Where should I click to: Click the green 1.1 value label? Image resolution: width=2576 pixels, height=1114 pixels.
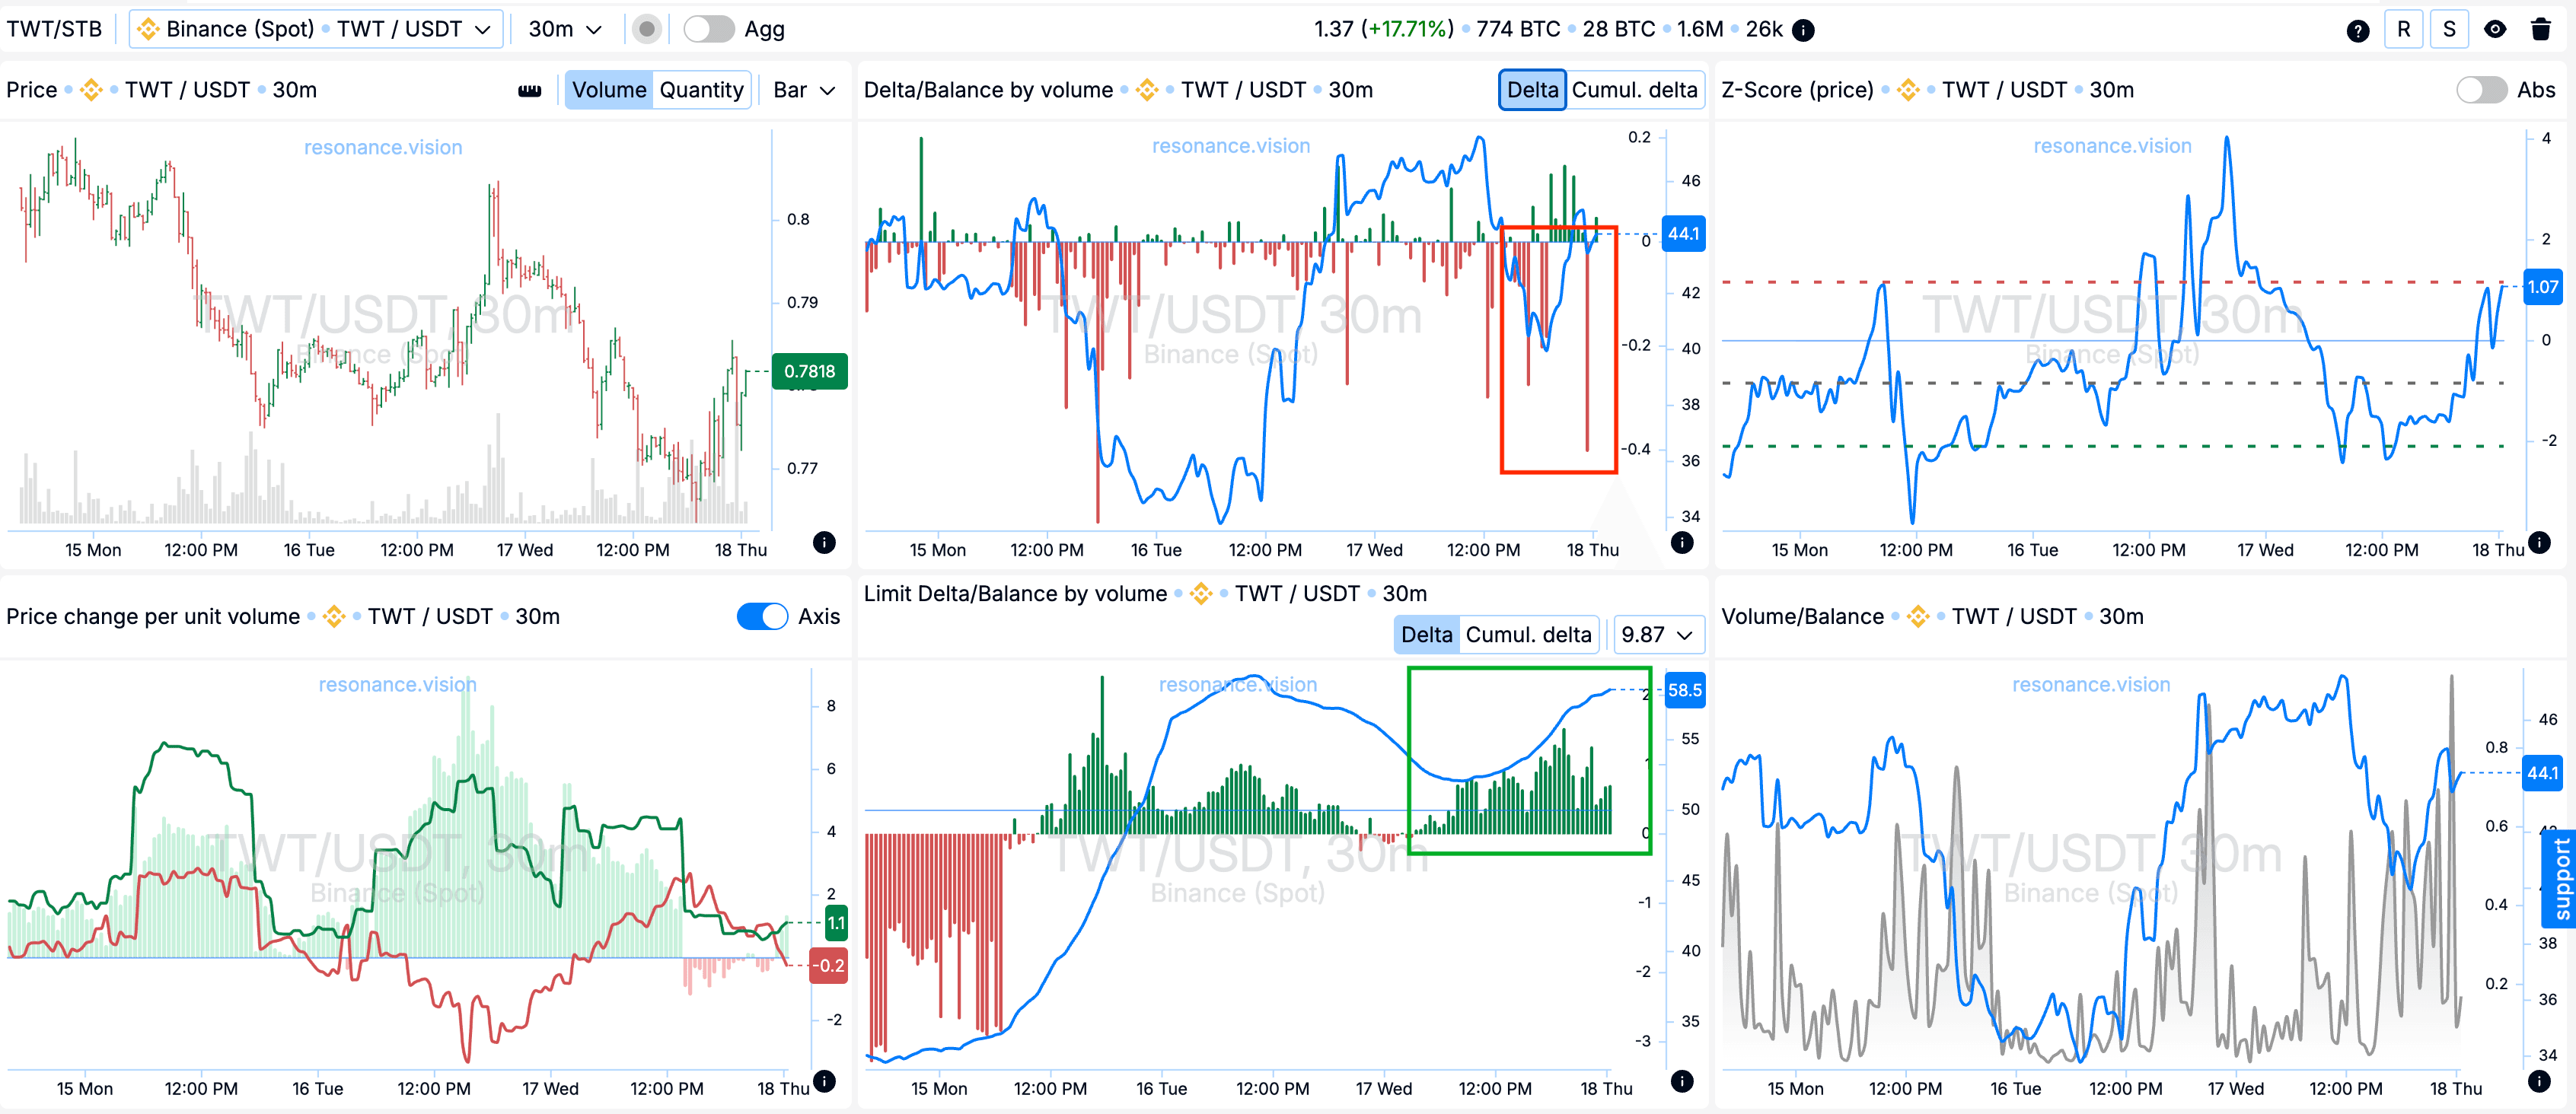835,922
